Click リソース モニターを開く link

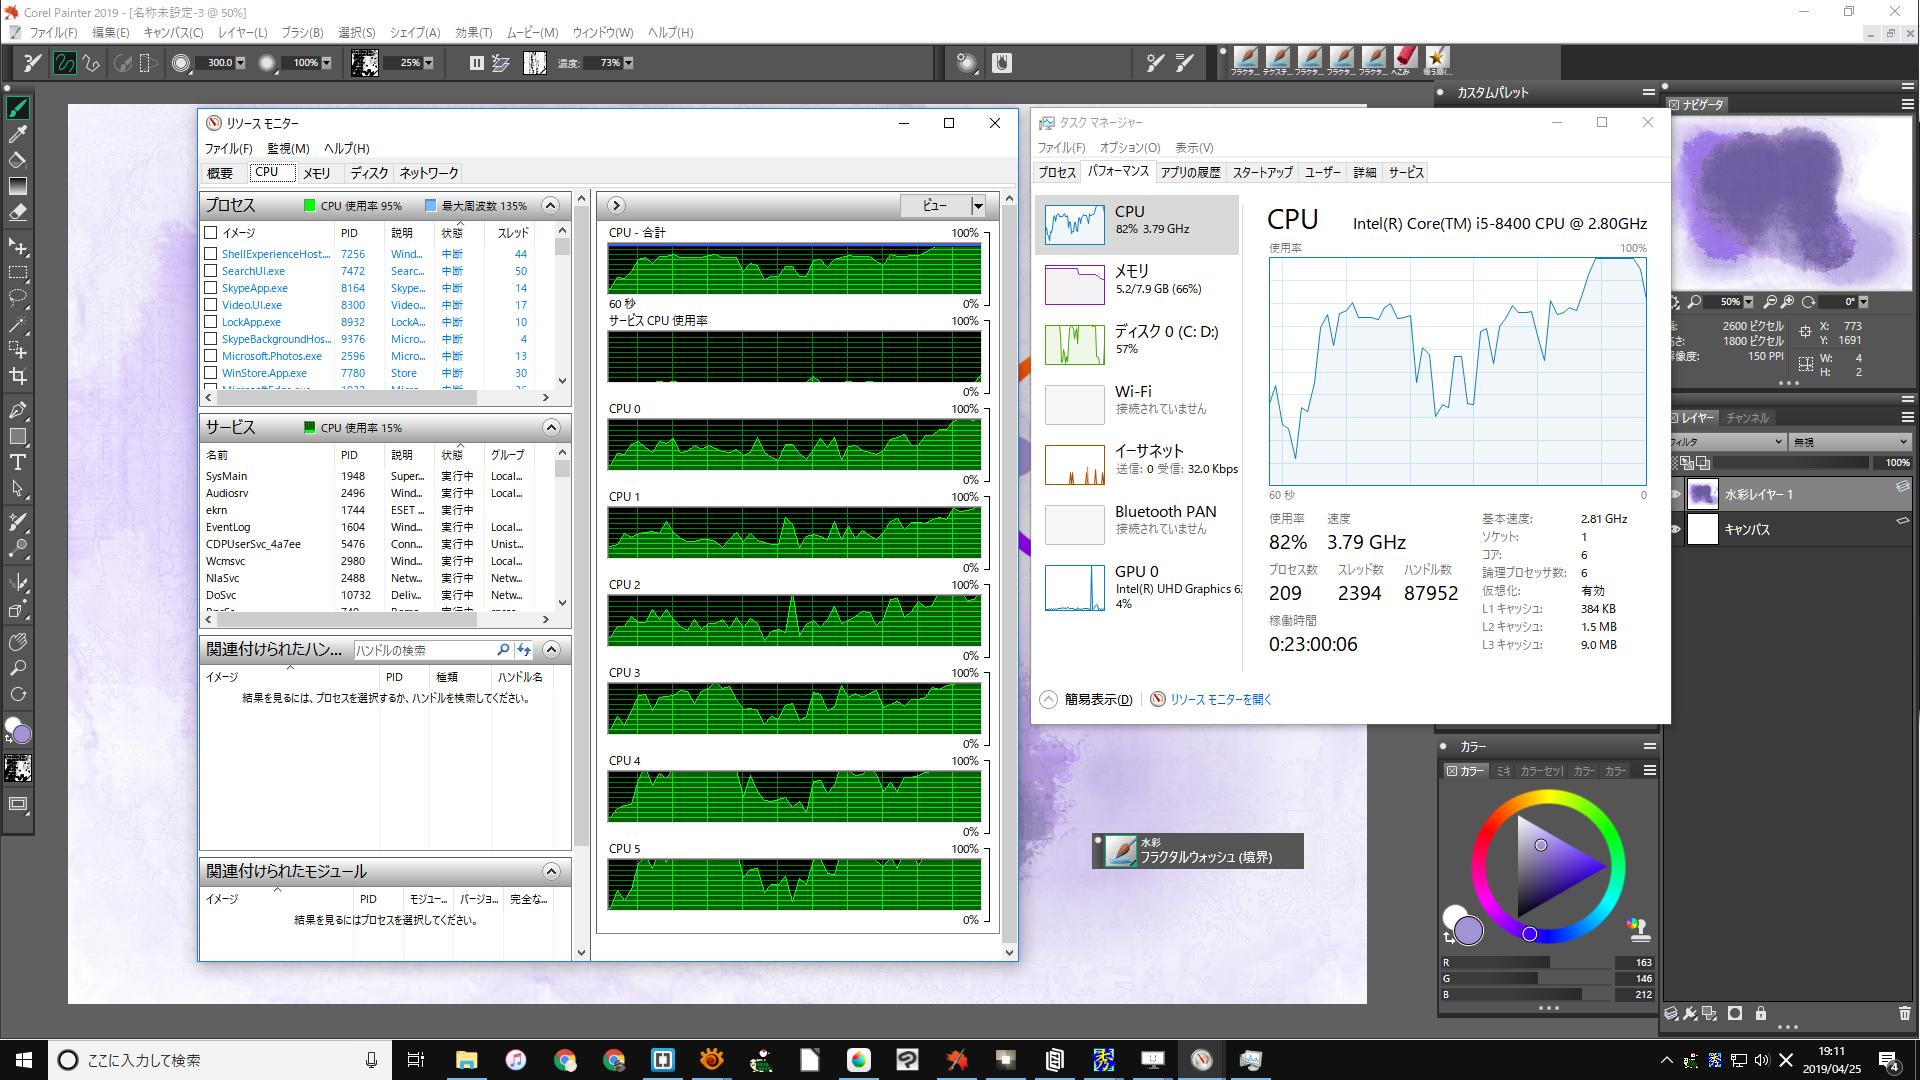click(1220, 699)
